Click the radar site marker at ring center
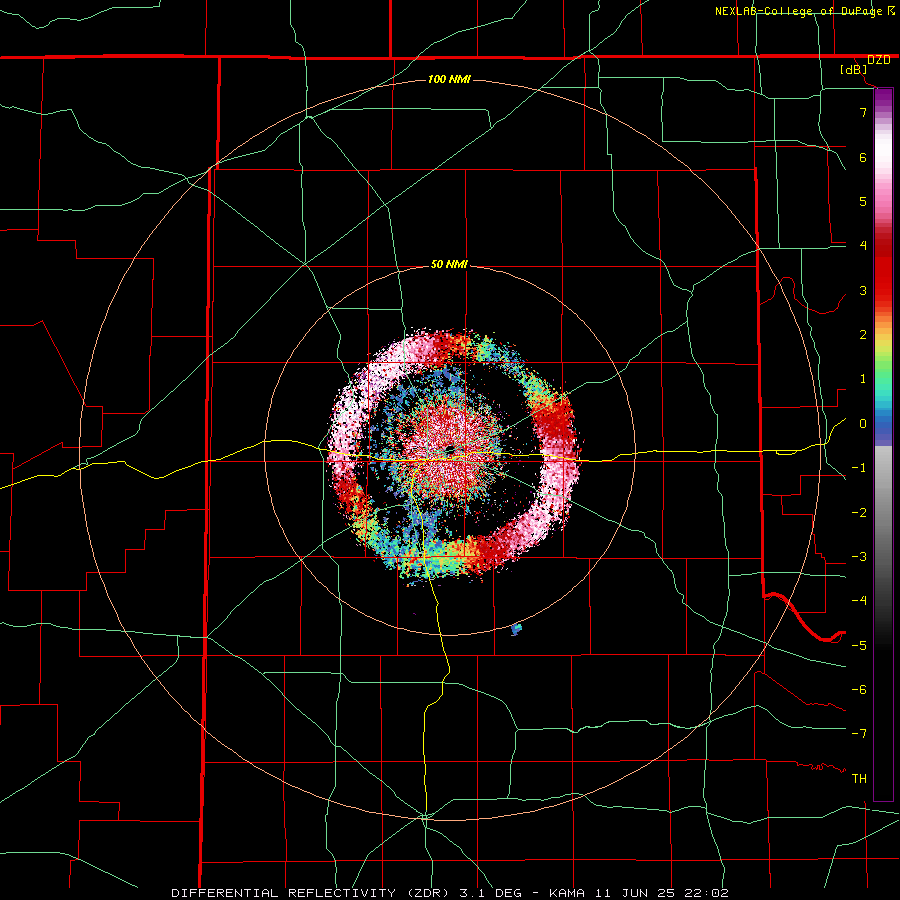The height and width of the screenshot is (900, 900). coord(450,449)
